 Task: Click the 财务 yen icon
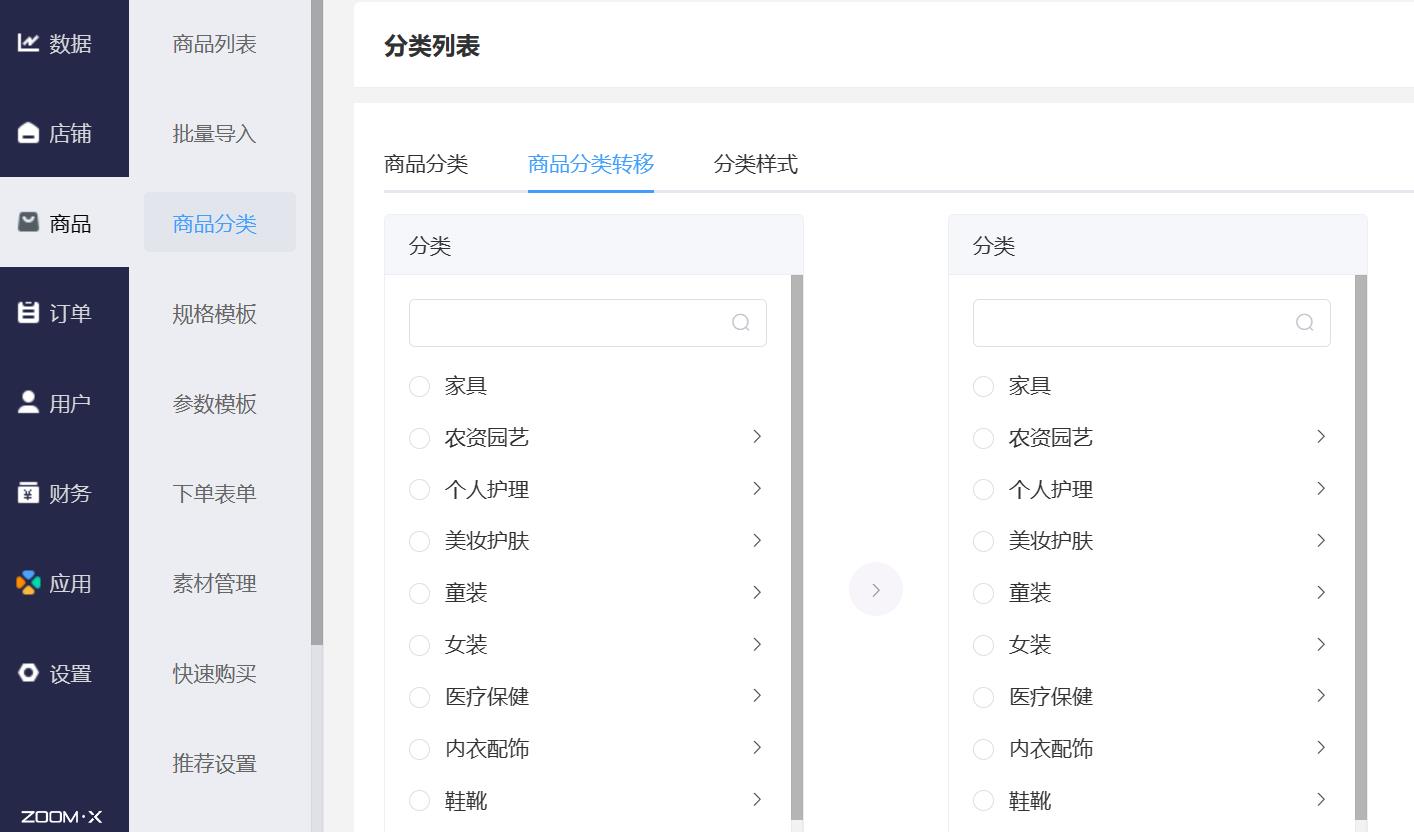click(x=28, y=492)
